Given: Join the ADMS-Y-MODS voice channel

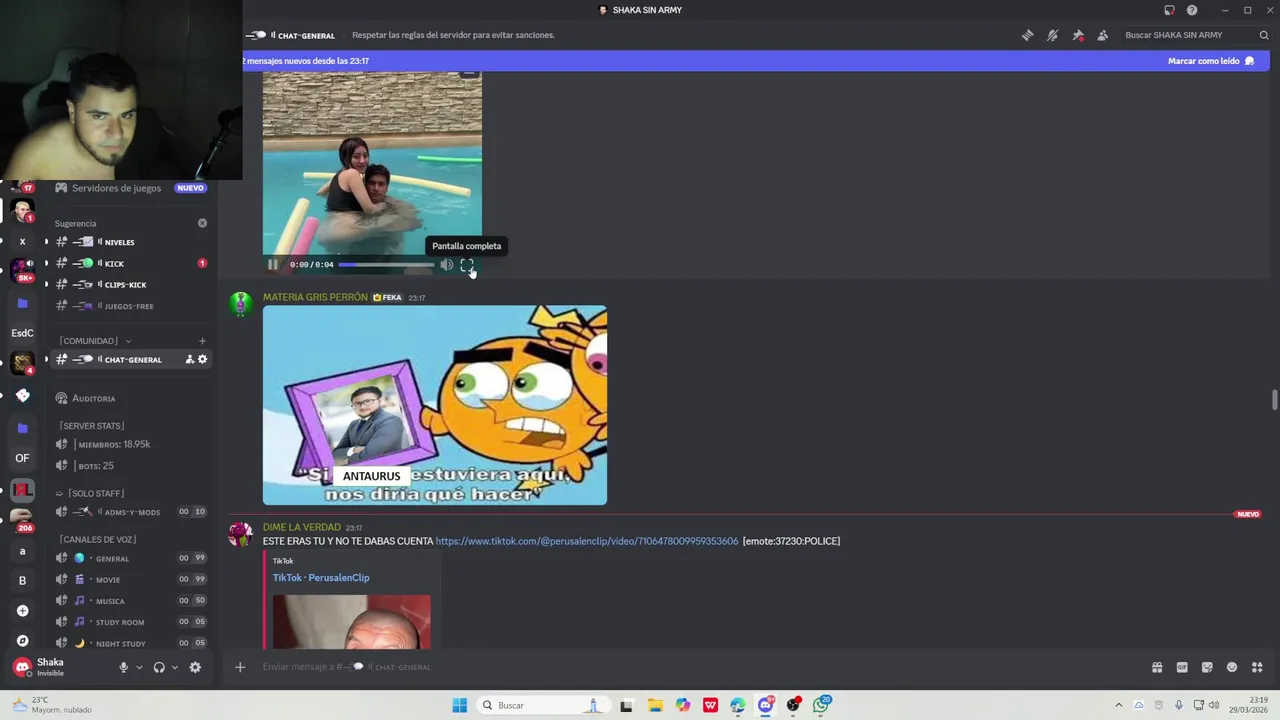Looking at the screenshot, I should 130,512.
